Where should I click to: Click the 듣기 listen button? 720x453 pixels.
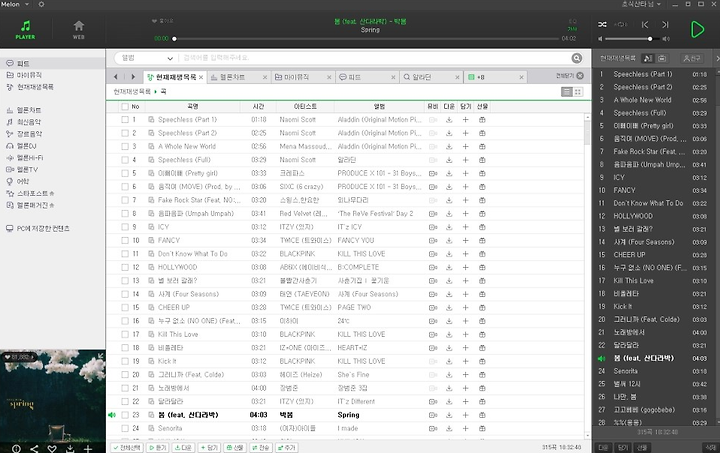click(158, 447)
